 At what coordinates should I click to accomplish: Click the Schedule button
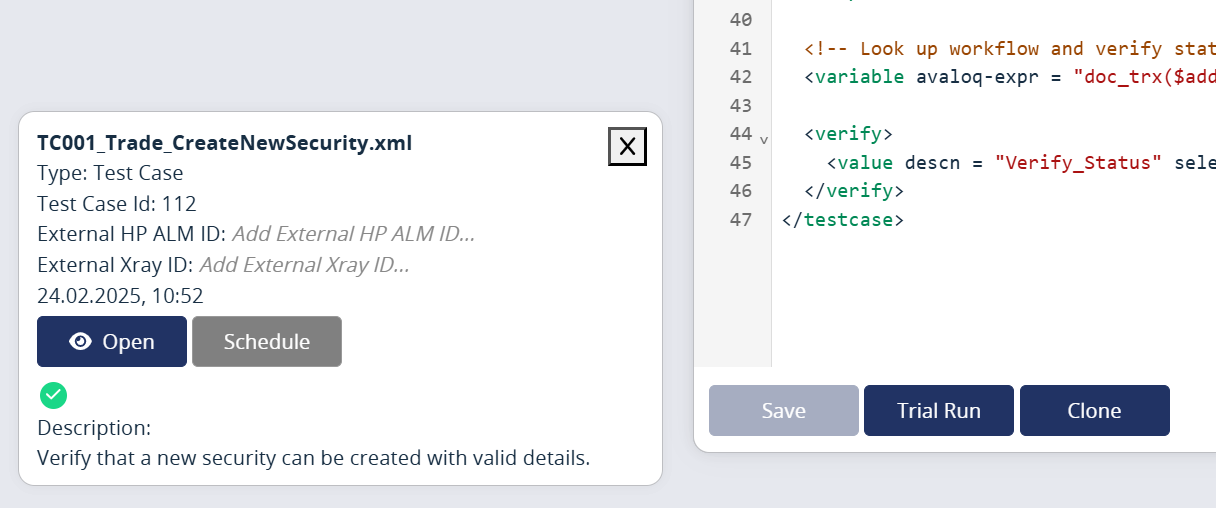(267, 342)
